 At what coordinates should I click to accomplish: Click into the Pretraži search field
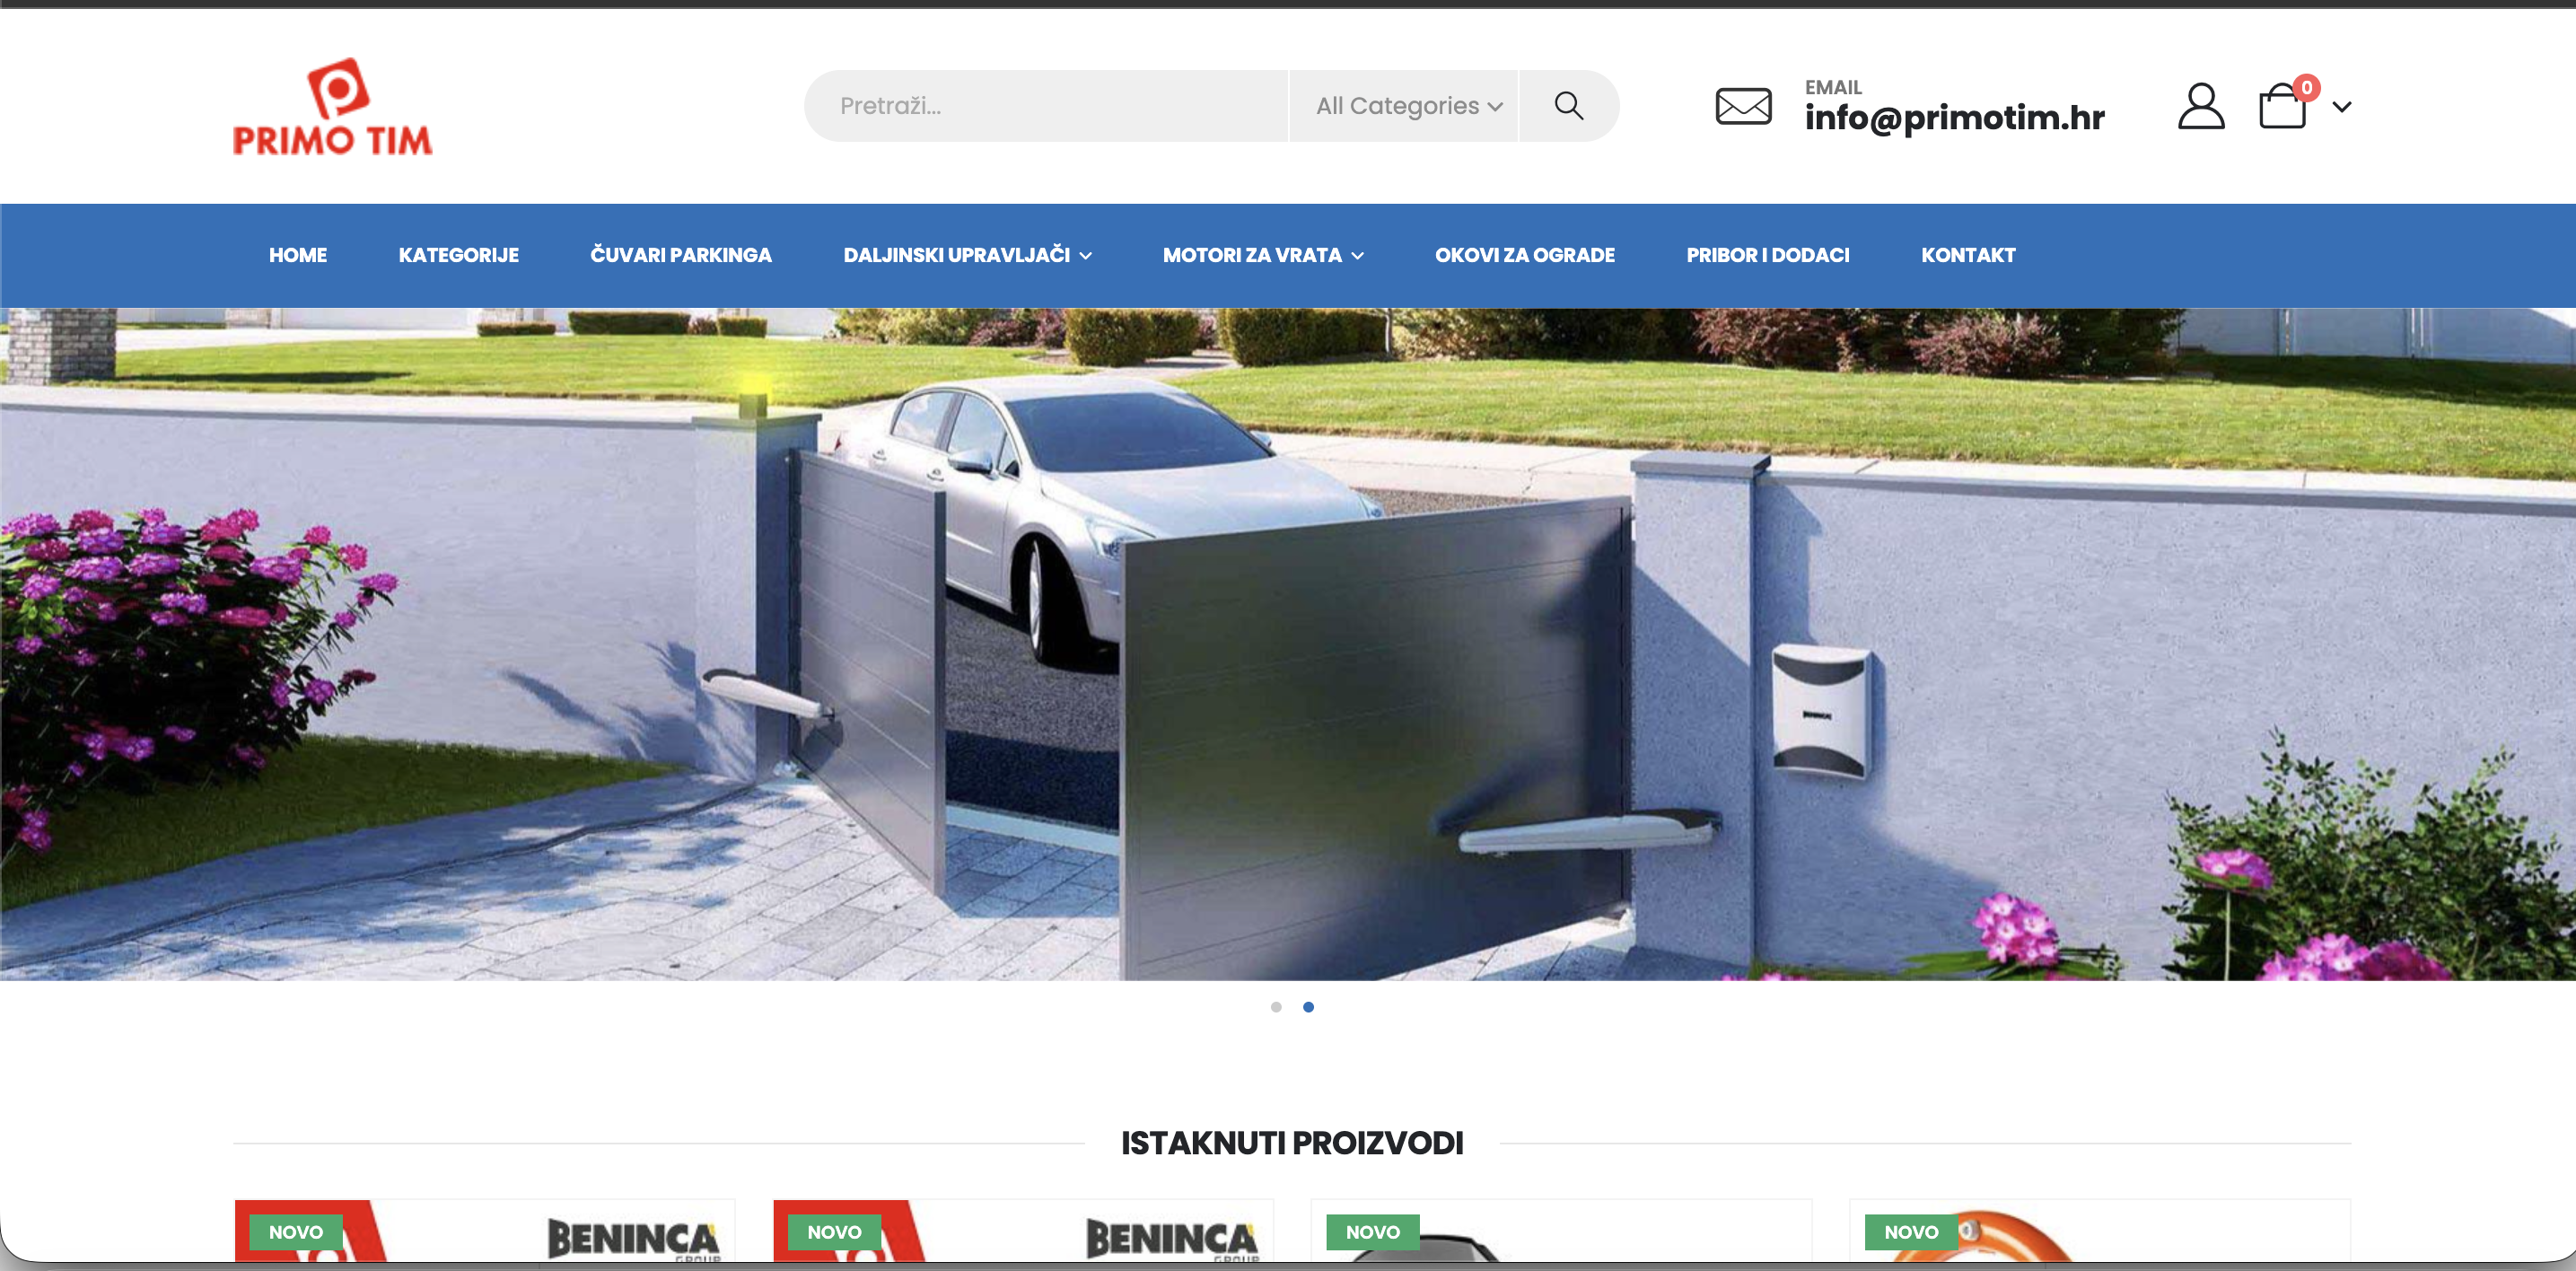1046,106
